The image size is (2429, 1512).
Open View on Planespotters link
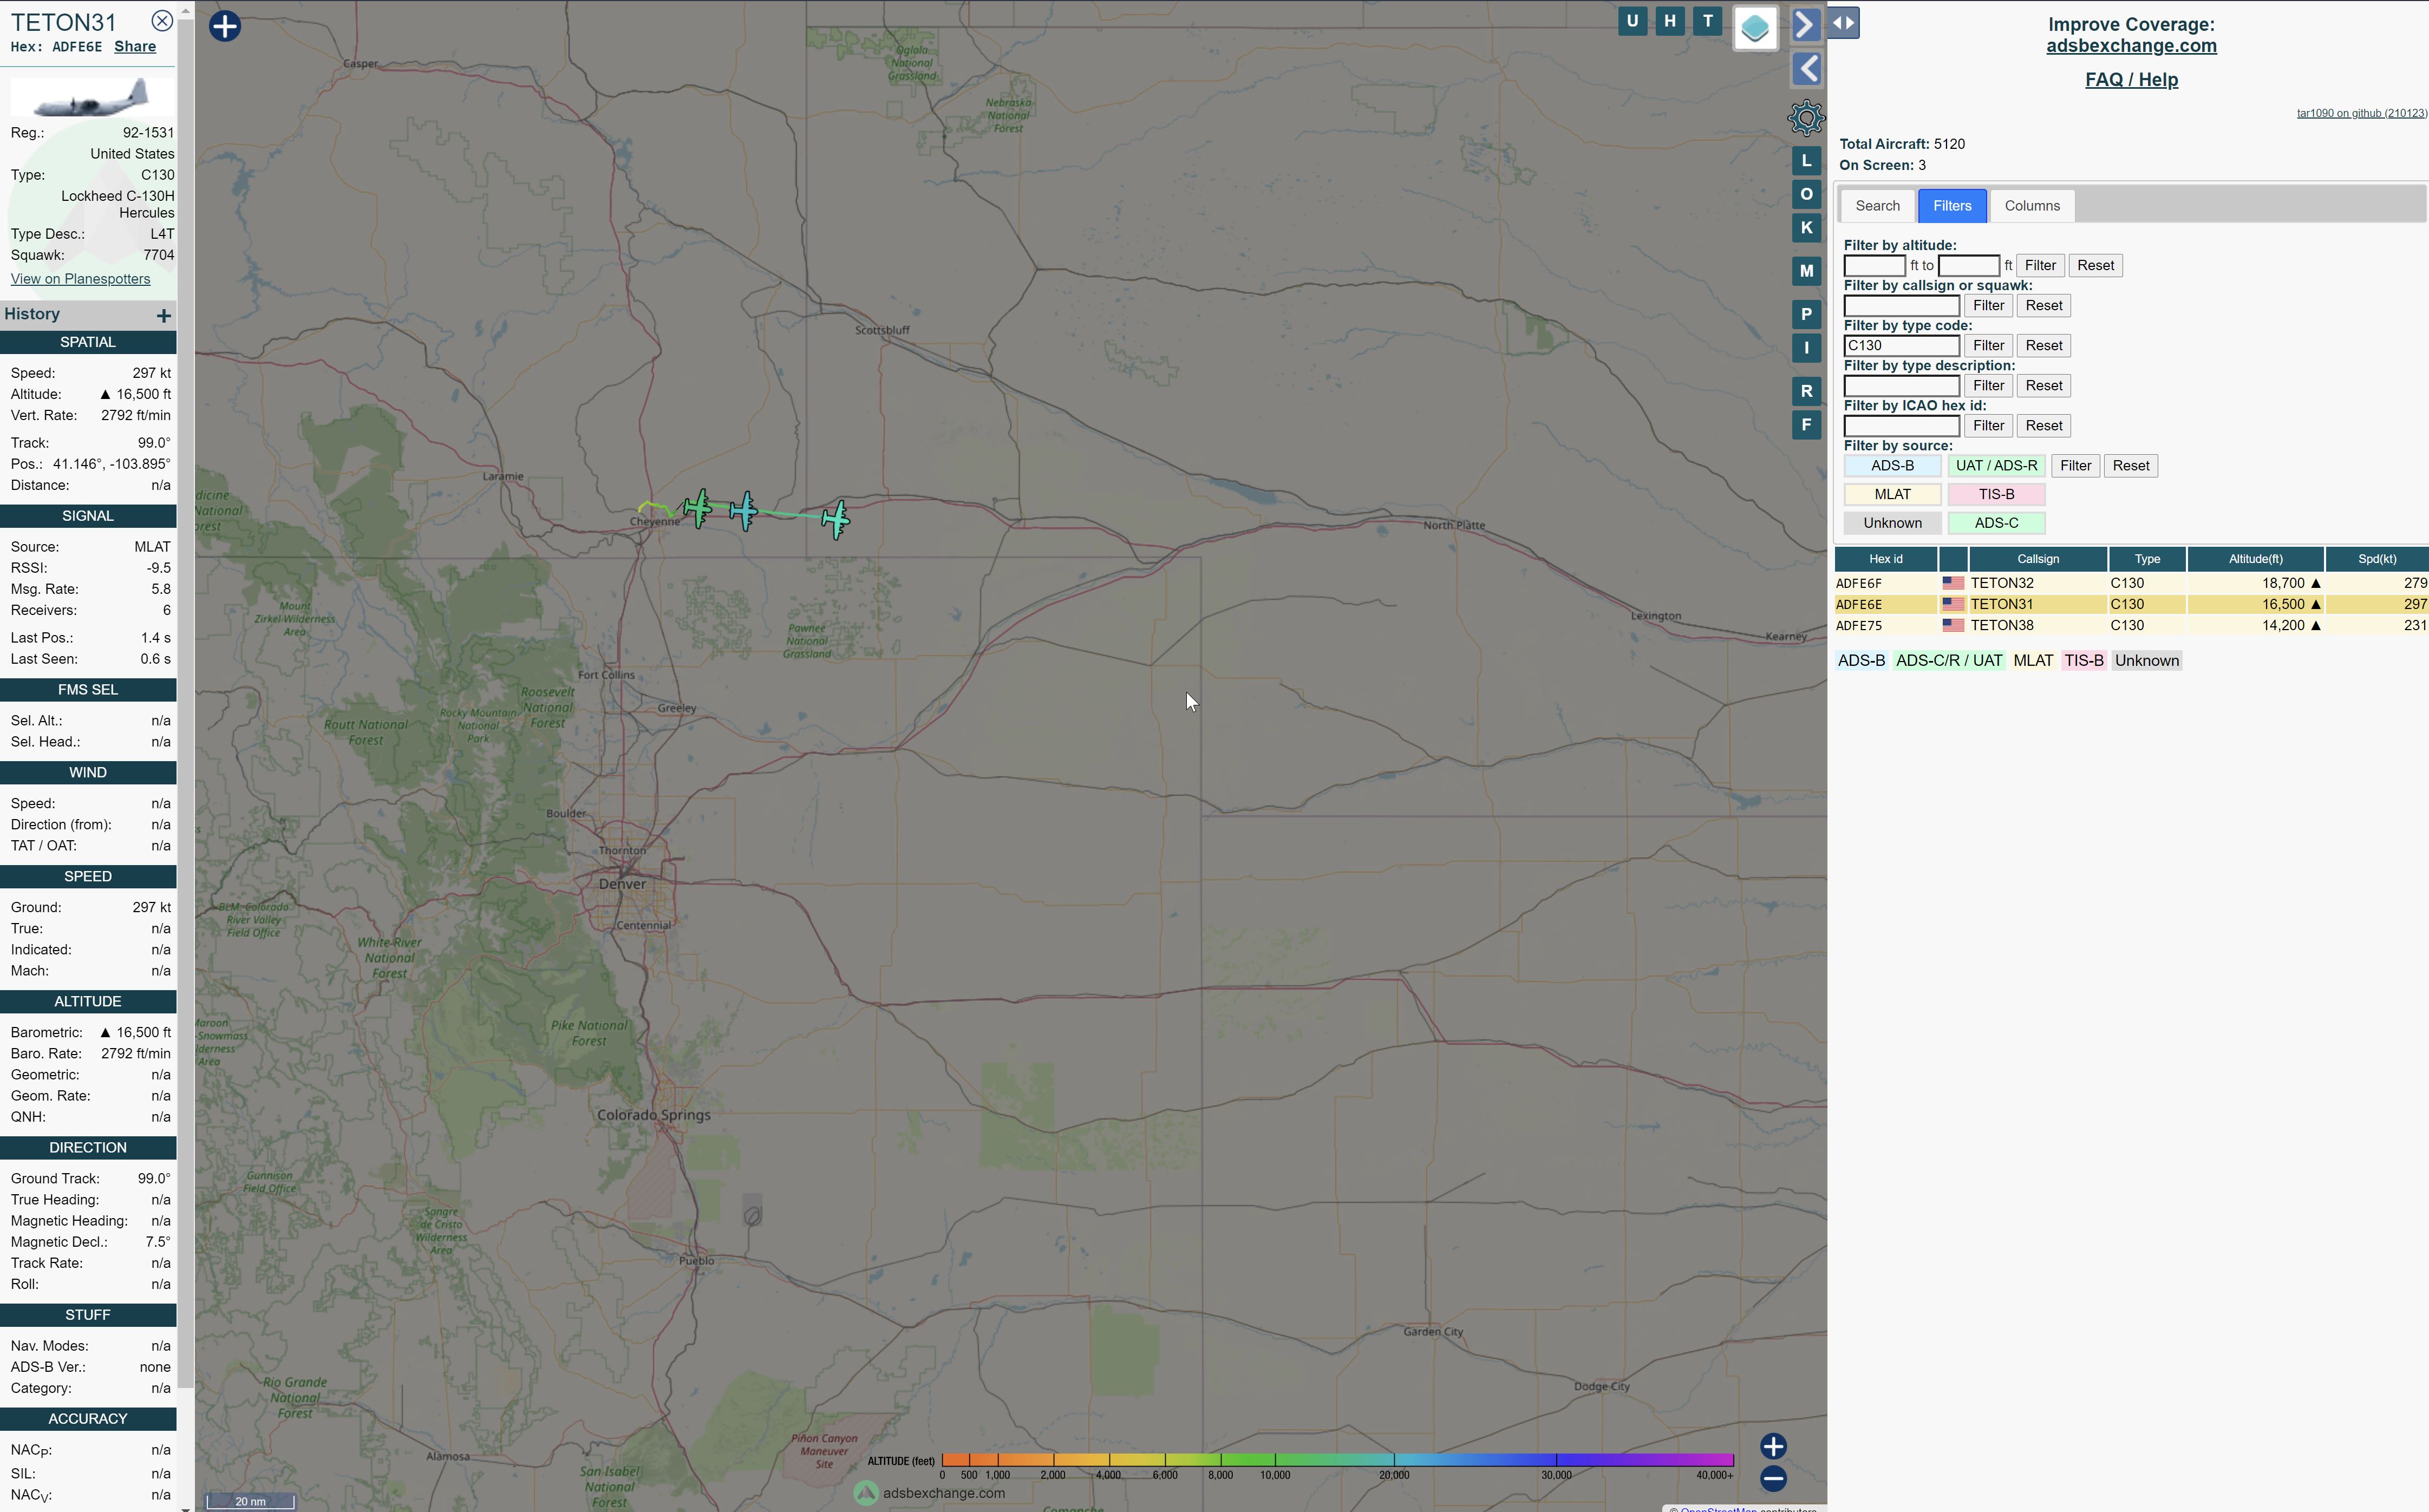click(80, 279)
